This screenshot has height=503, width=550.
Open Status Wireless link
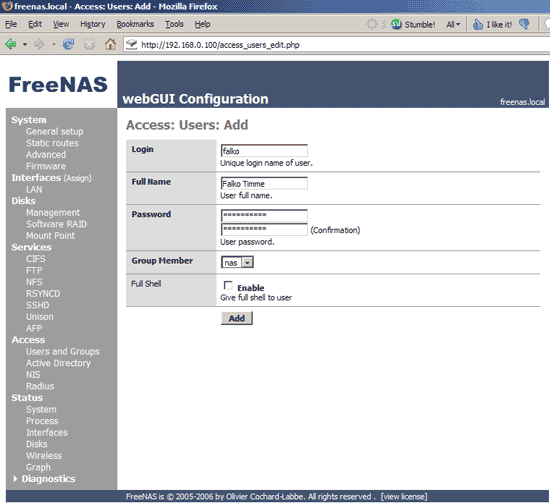pos(44,456)
